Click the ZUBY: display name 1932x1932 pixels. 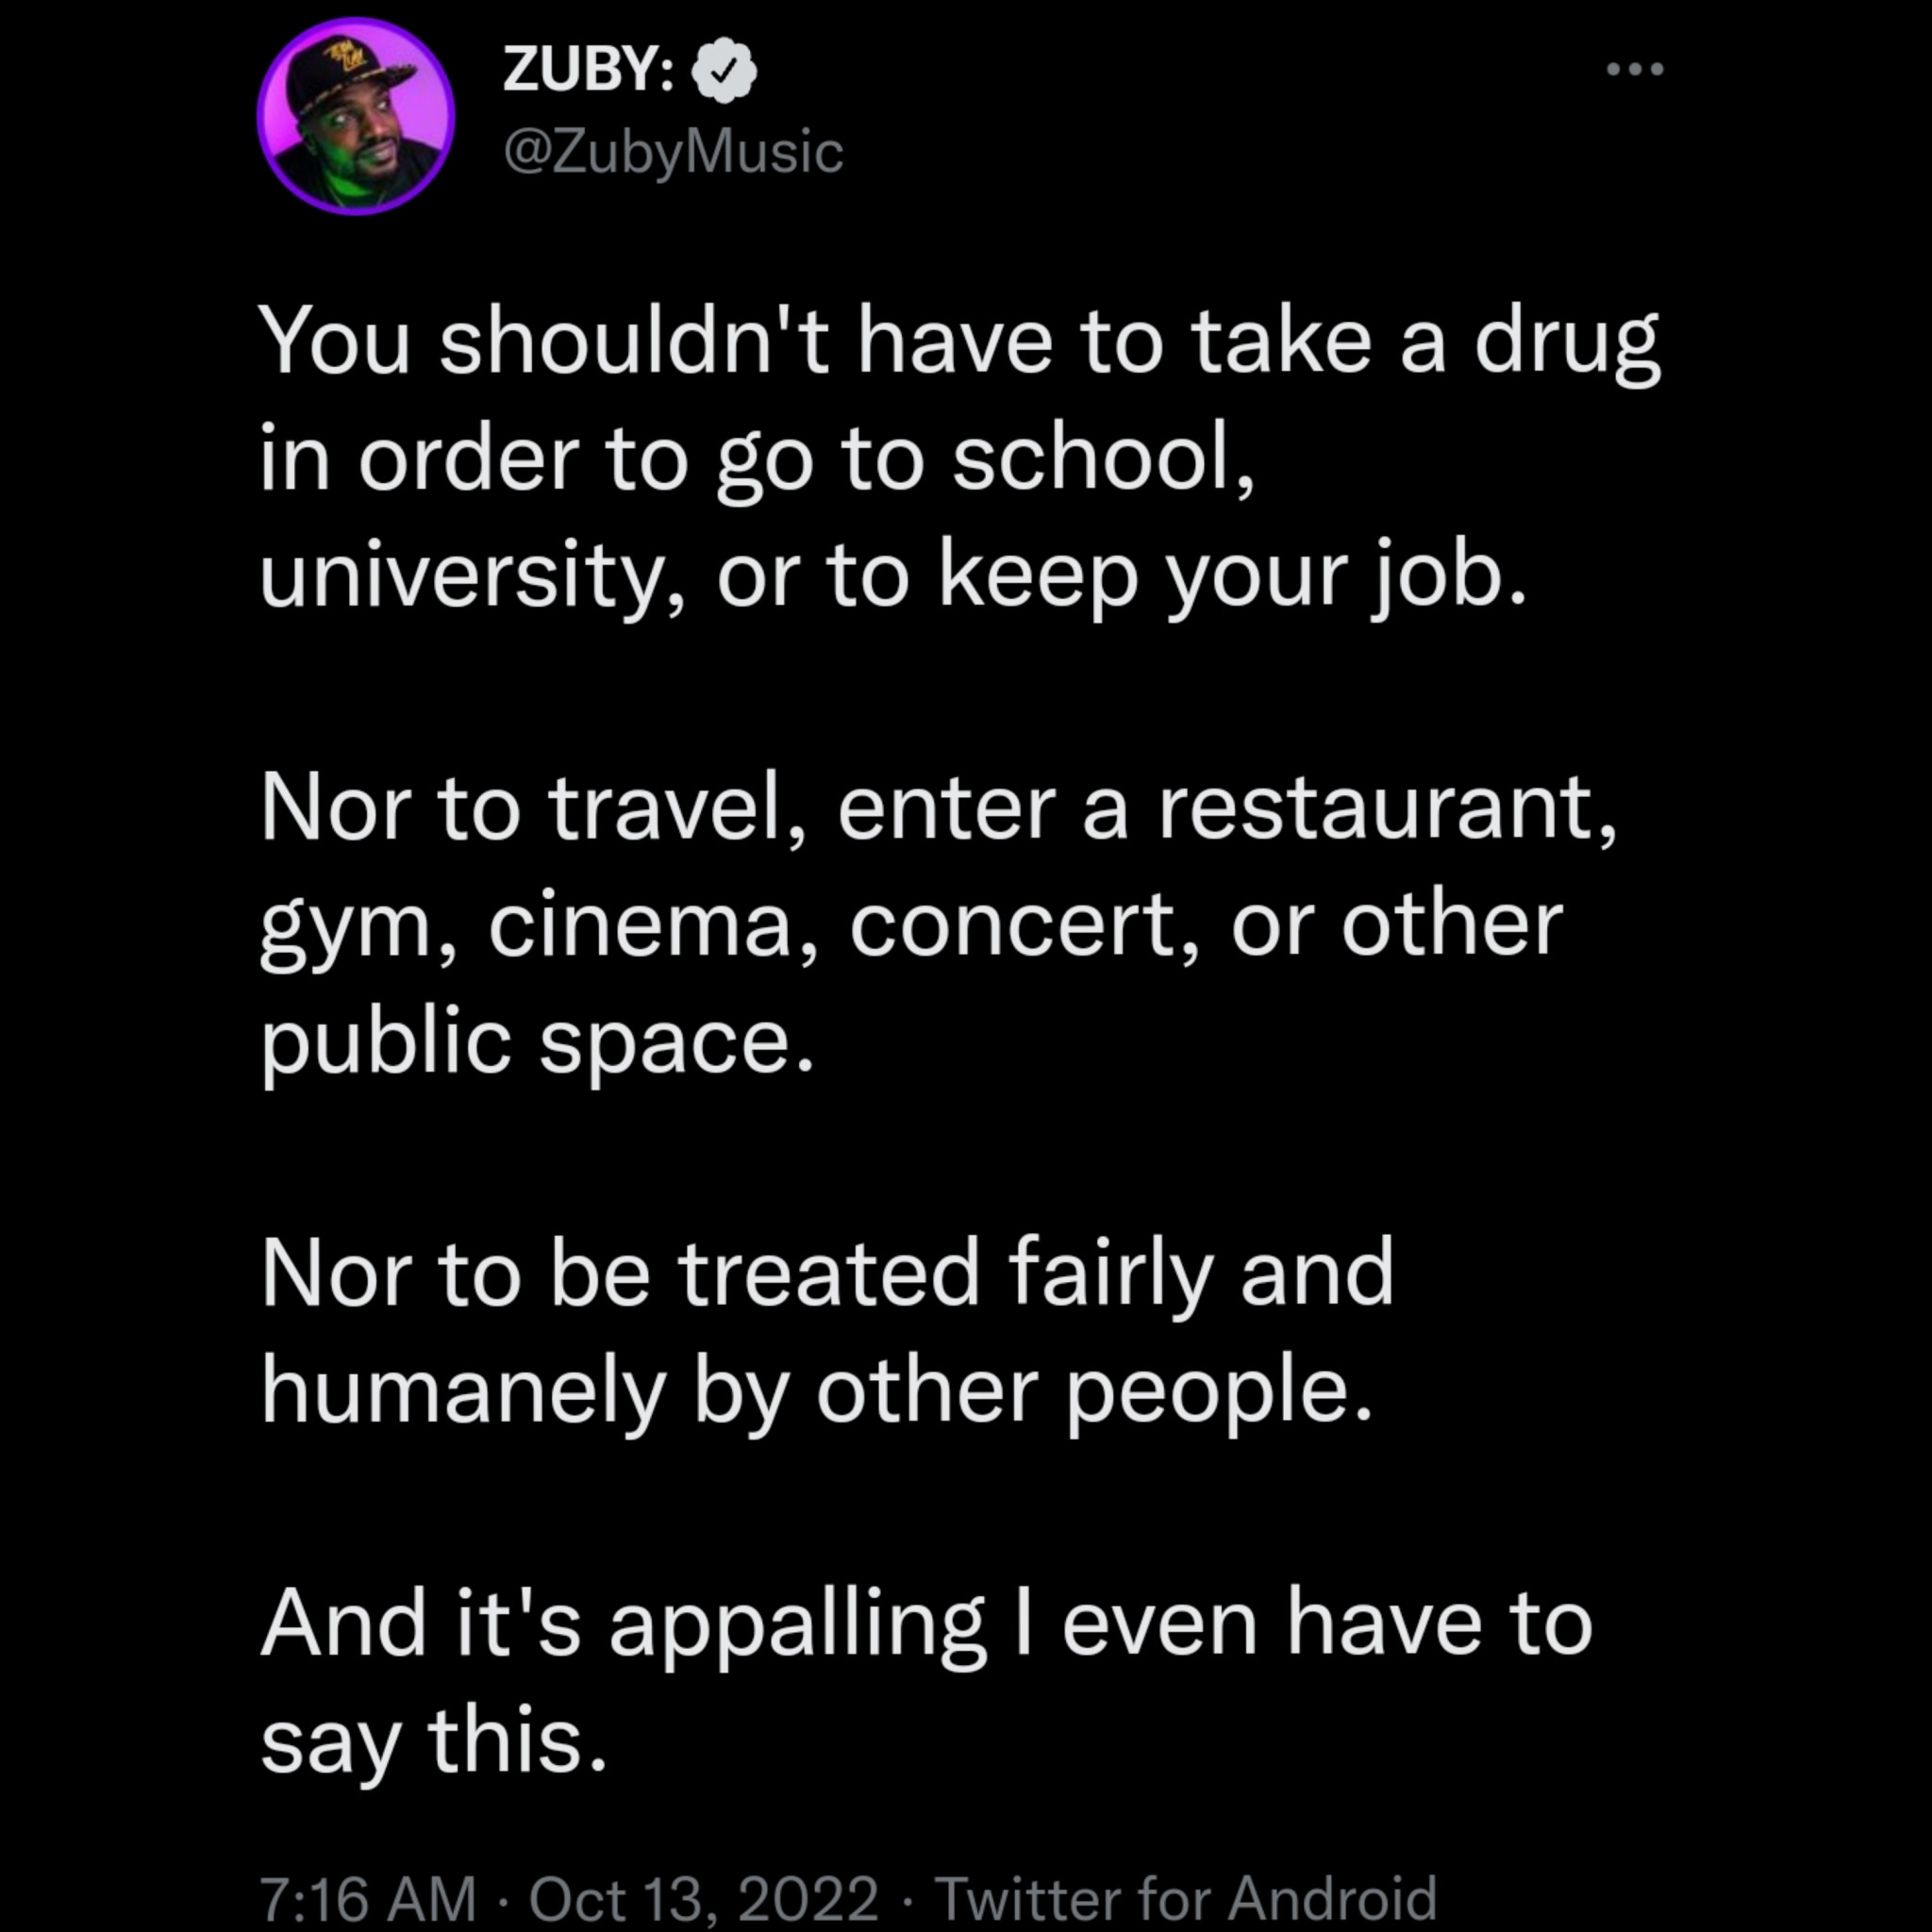[x=589, y=70]
